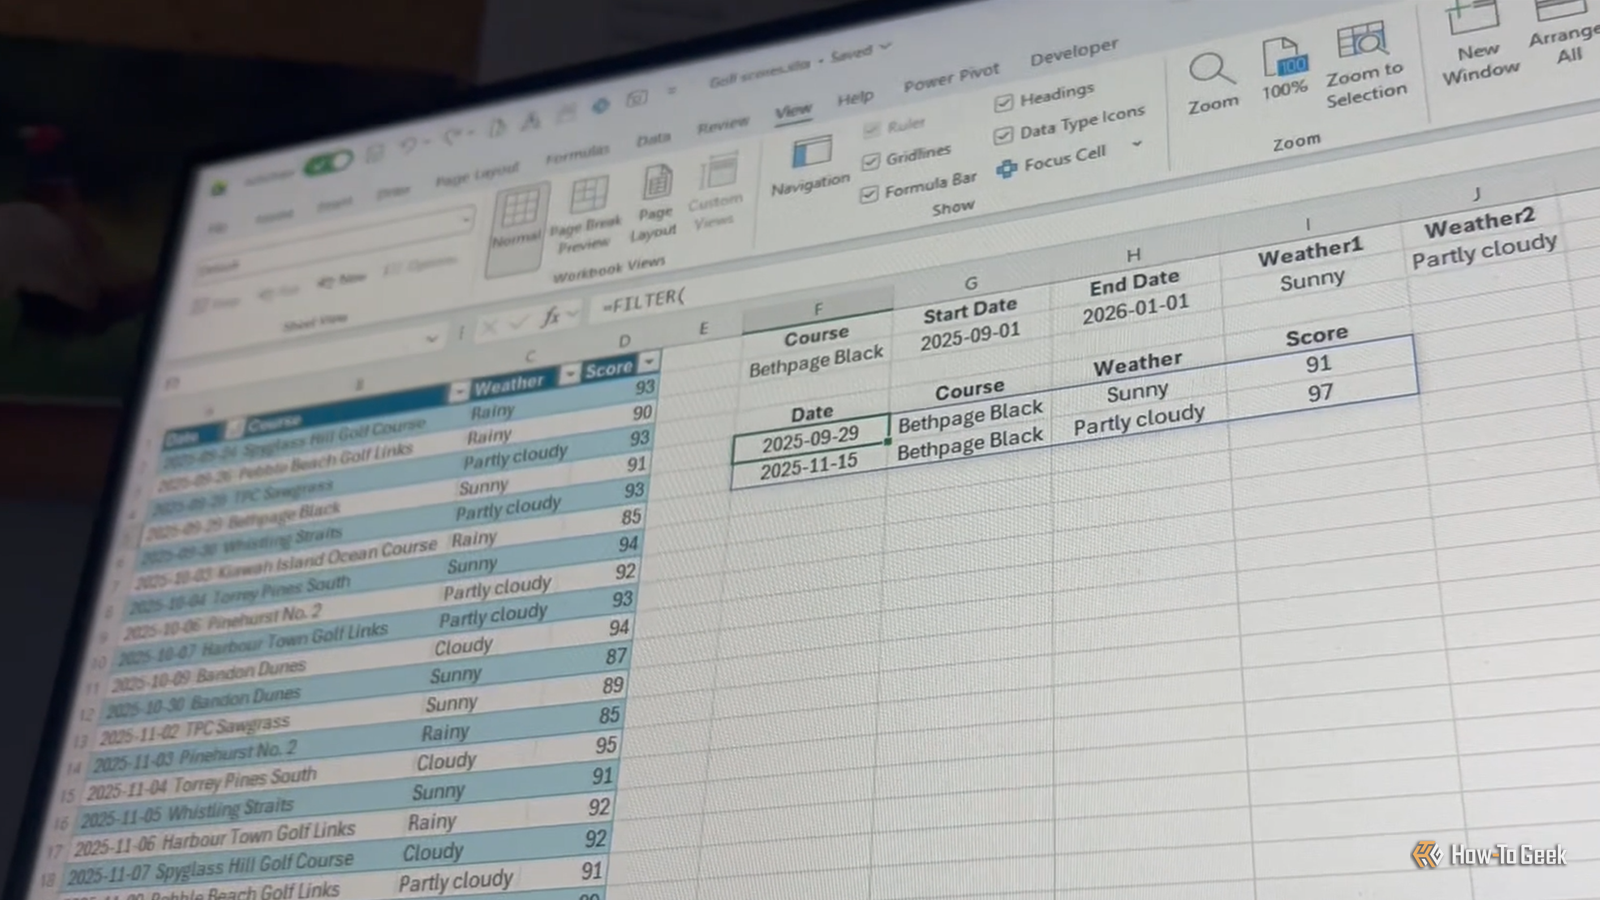Screen dimensions: 1600x900
Task: Open the Navigation pane
Action: coord(809,166)
